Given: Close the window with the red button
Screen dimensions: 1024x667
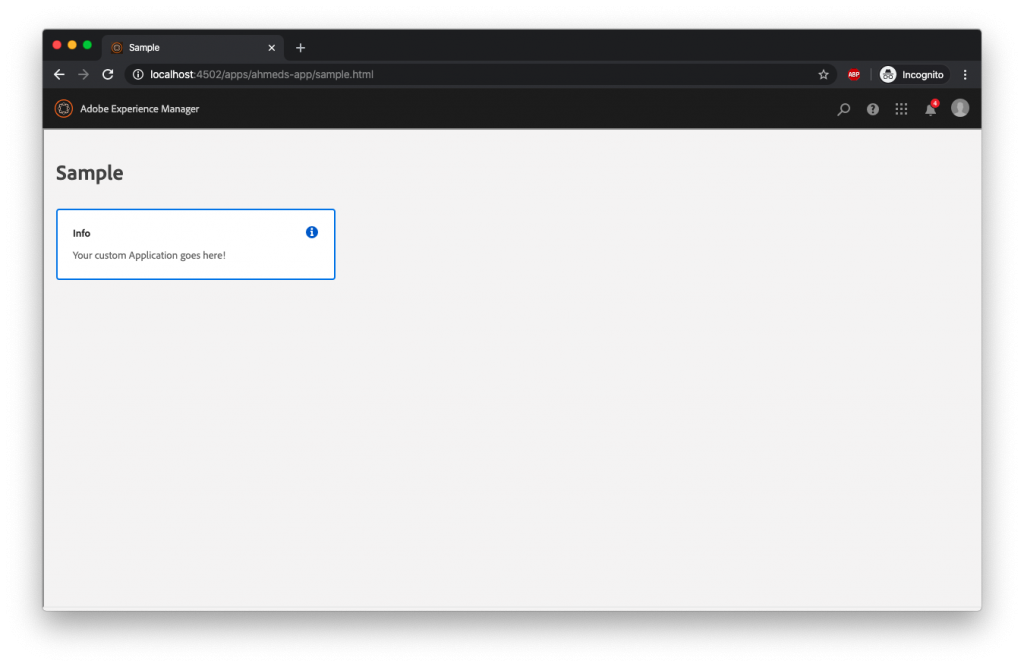Looking at the screenshot, I should pyautogui.click(x=57, y=45).
